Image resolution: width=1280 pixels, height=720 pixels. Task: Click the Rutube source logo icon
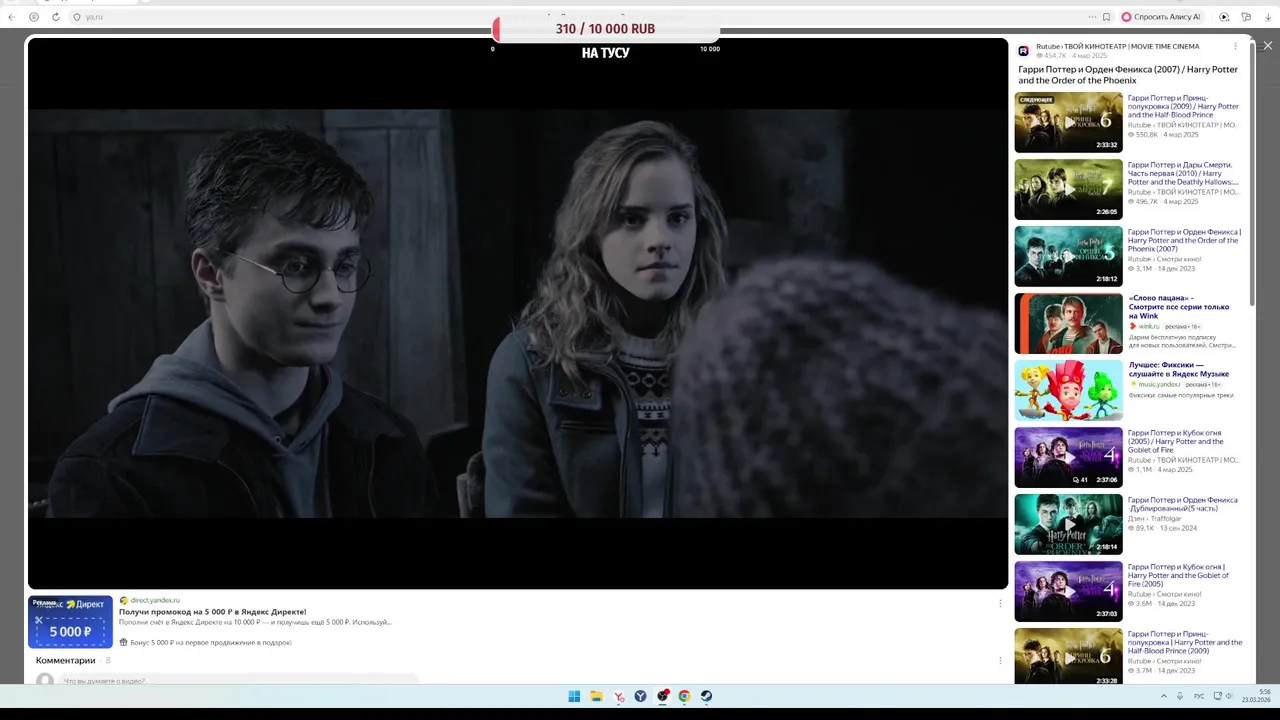coord(1023,51)
